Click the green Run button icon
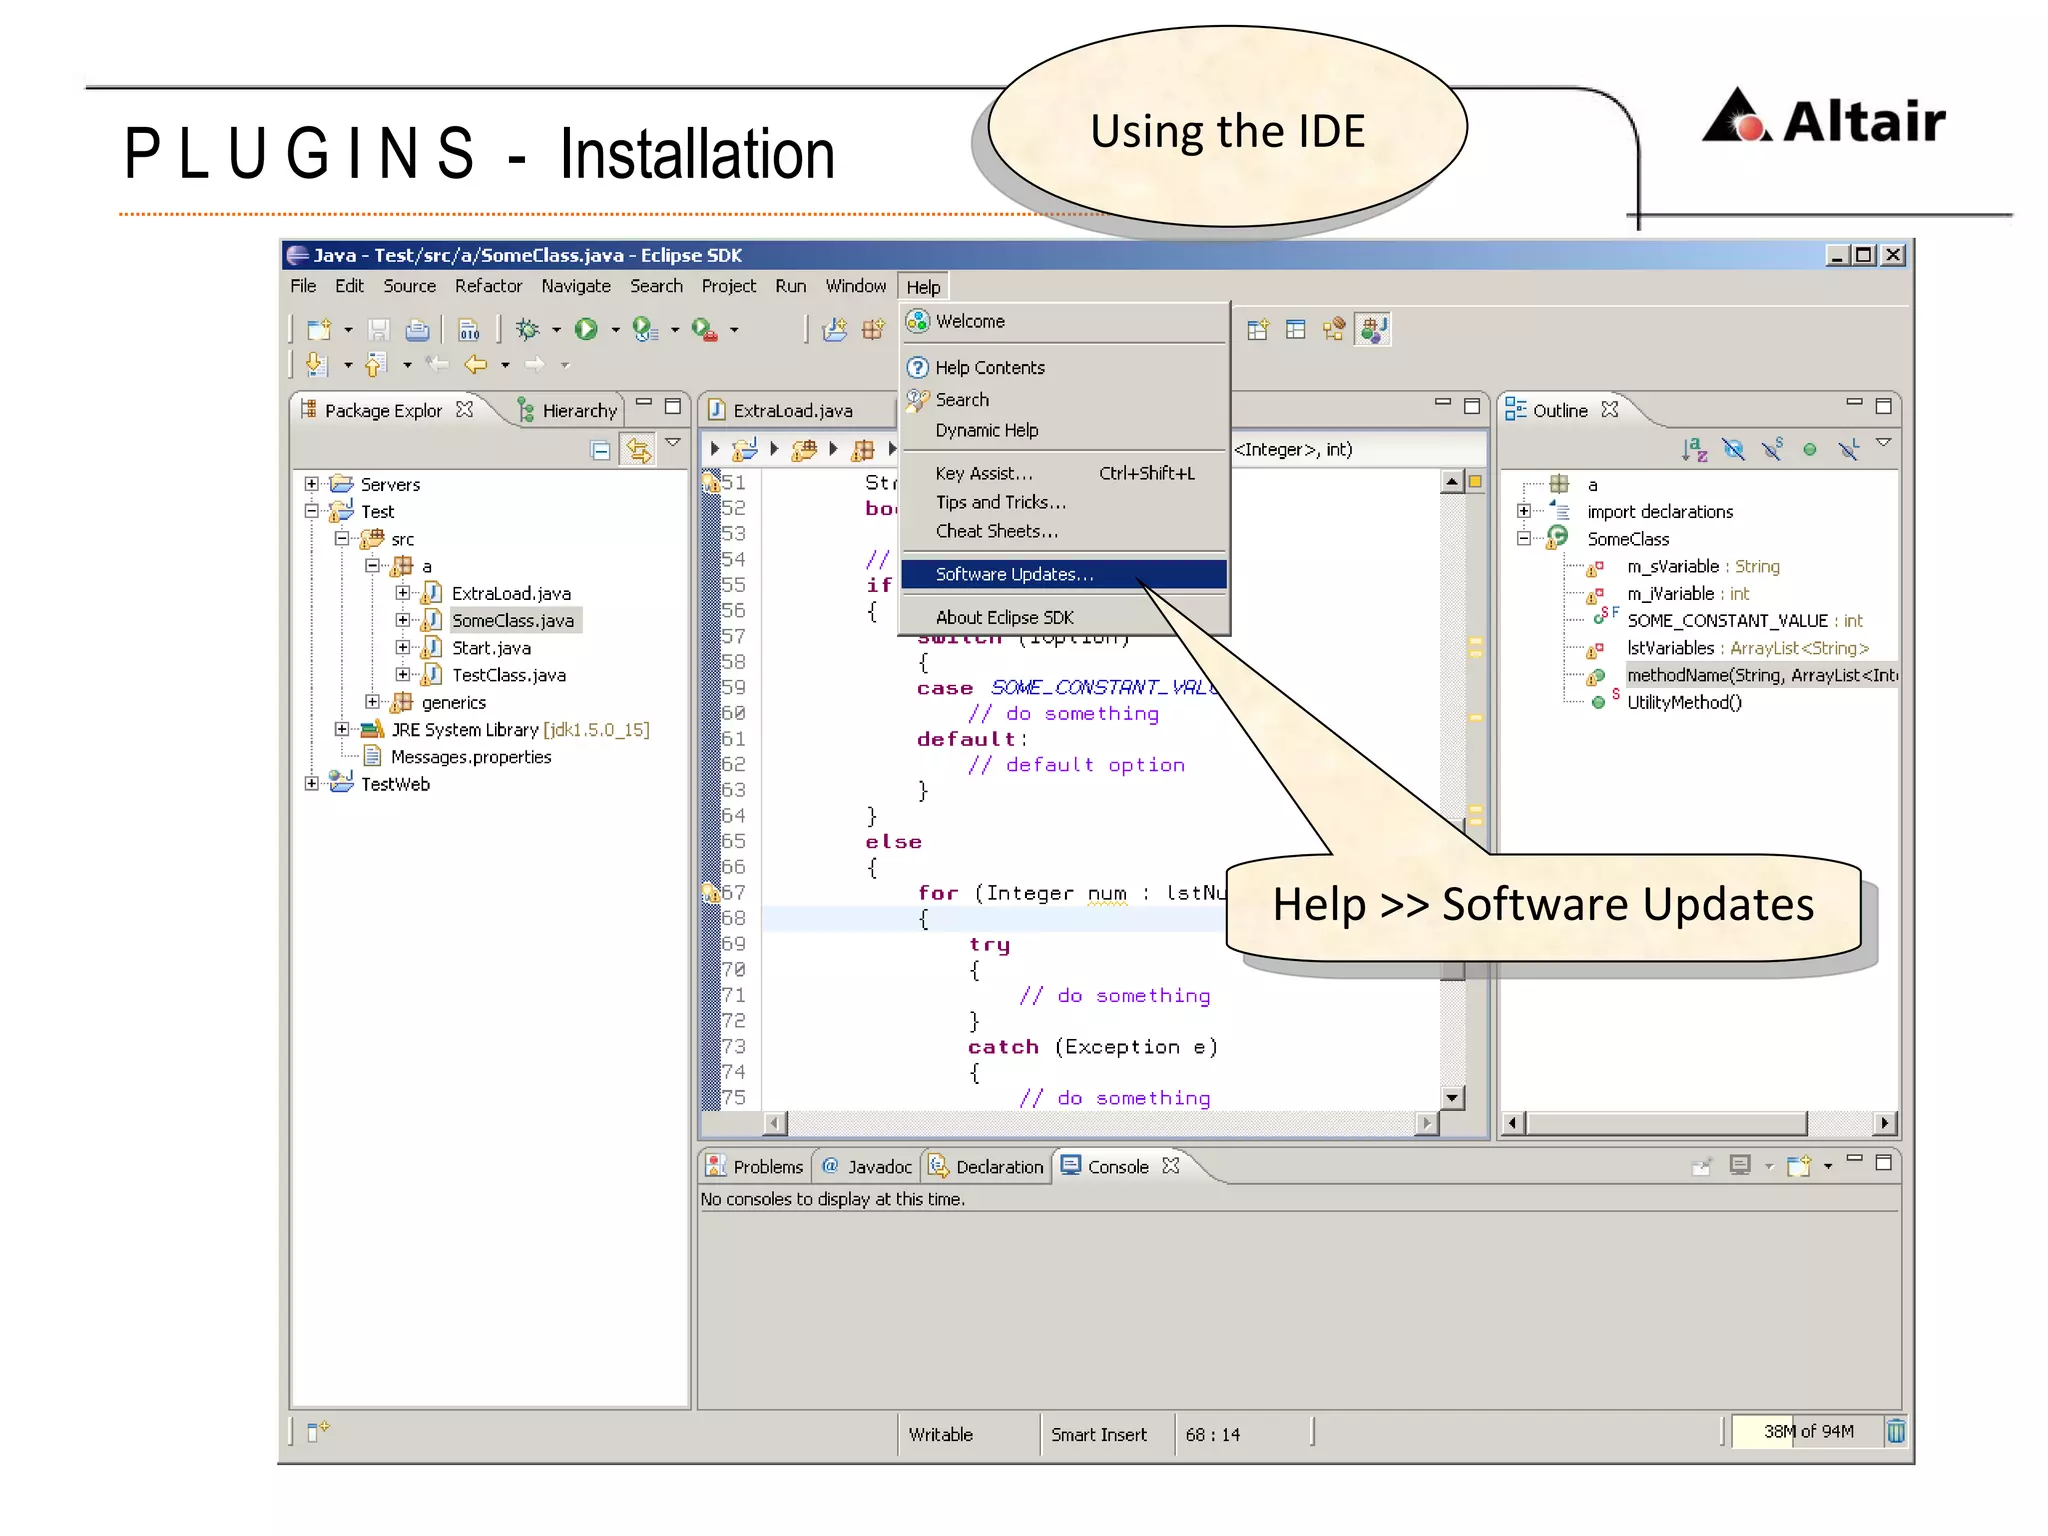Image resolution: width=2048 pixels, height=1536 pixels. [586, 329]
